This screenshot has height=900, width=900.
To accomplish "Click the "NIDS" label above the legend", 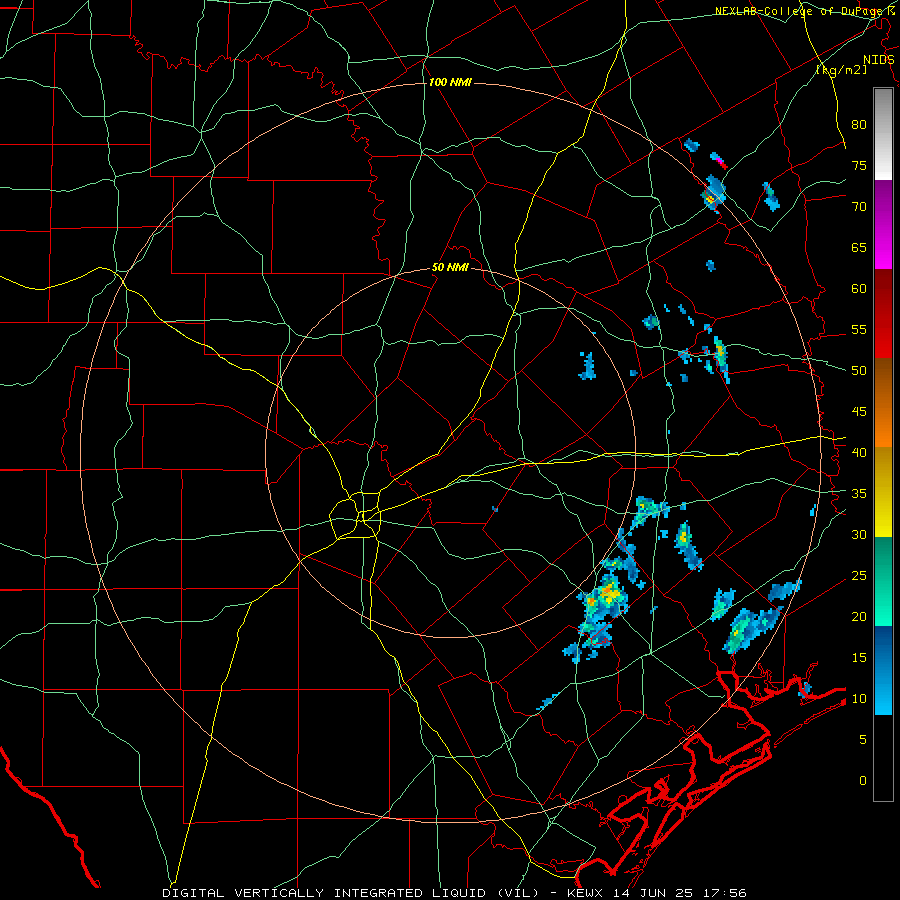I will (878, 60).
